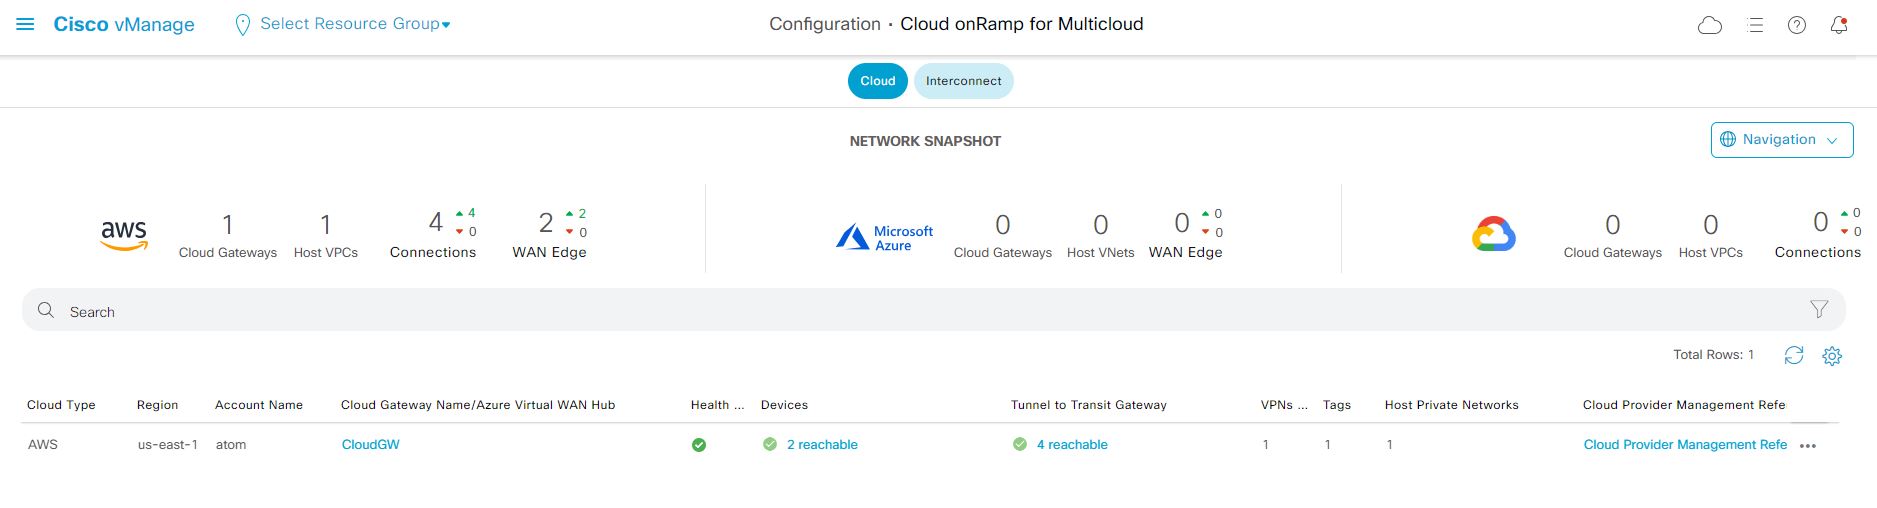Open the Select Resource Group dropdown
The width and height of the screenshot is (1877, 508).
355,24
